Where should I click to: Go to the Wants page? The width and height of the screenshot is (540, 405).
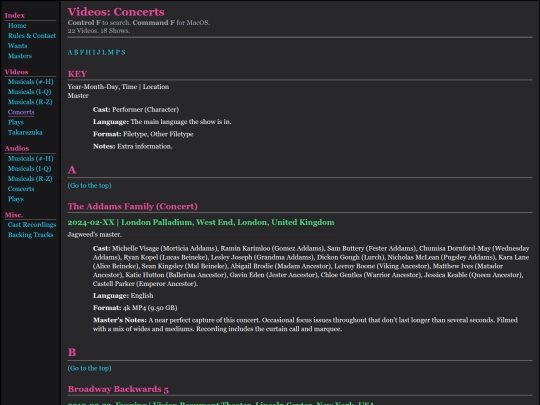tap(18, 45)
